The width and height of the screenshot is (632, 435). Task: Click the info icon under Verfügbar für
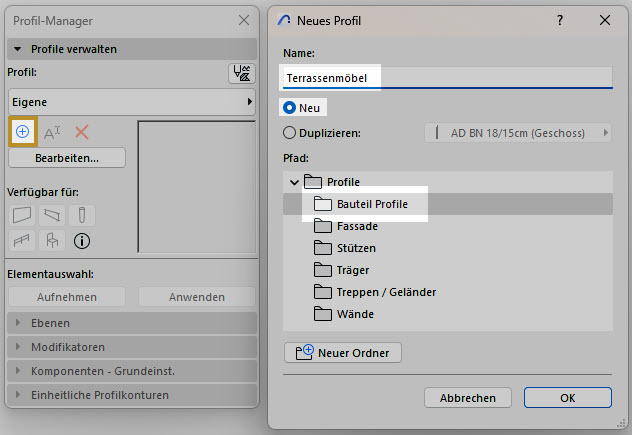point(82,241)
